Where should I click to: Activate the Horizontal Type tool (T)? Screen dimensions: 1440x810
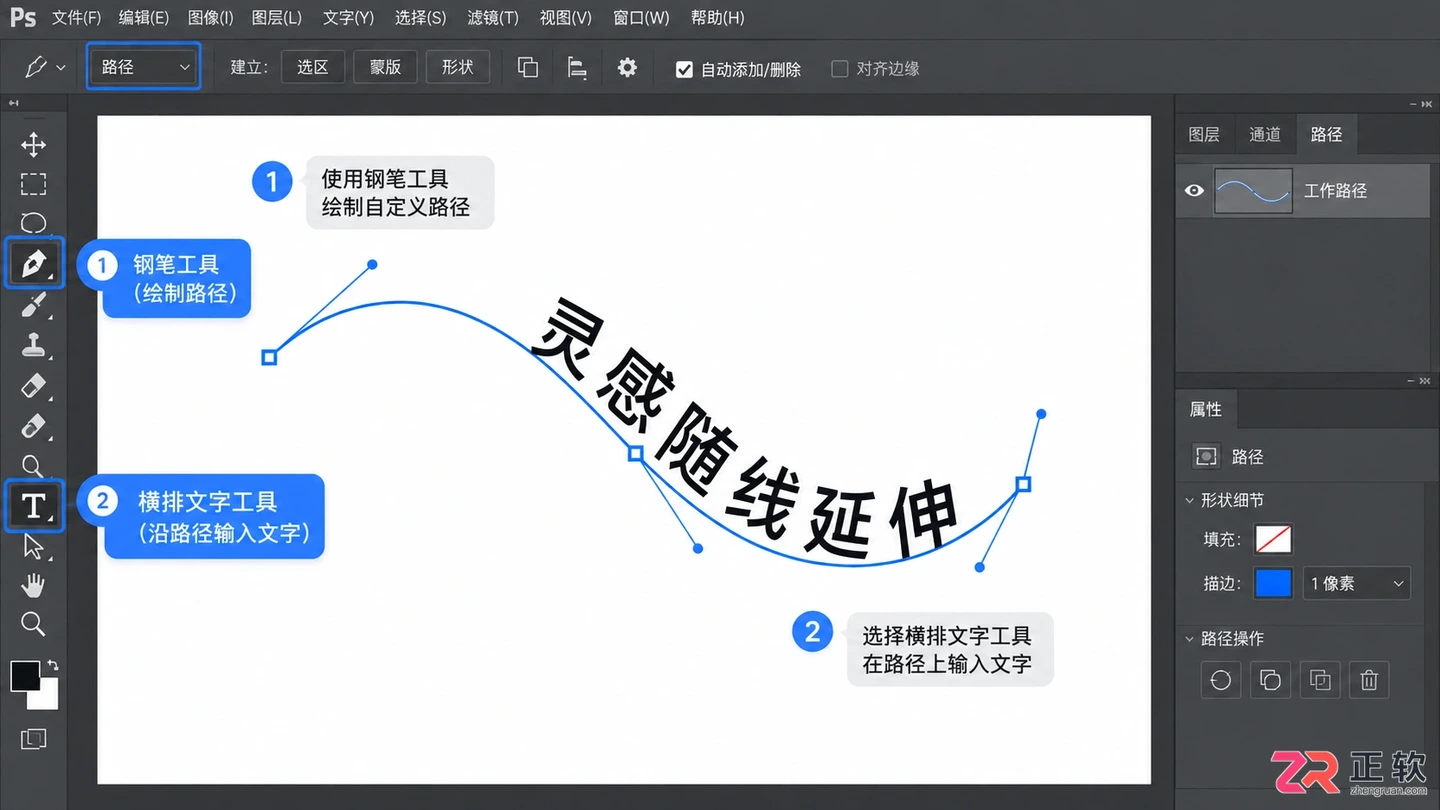(34, 506)
